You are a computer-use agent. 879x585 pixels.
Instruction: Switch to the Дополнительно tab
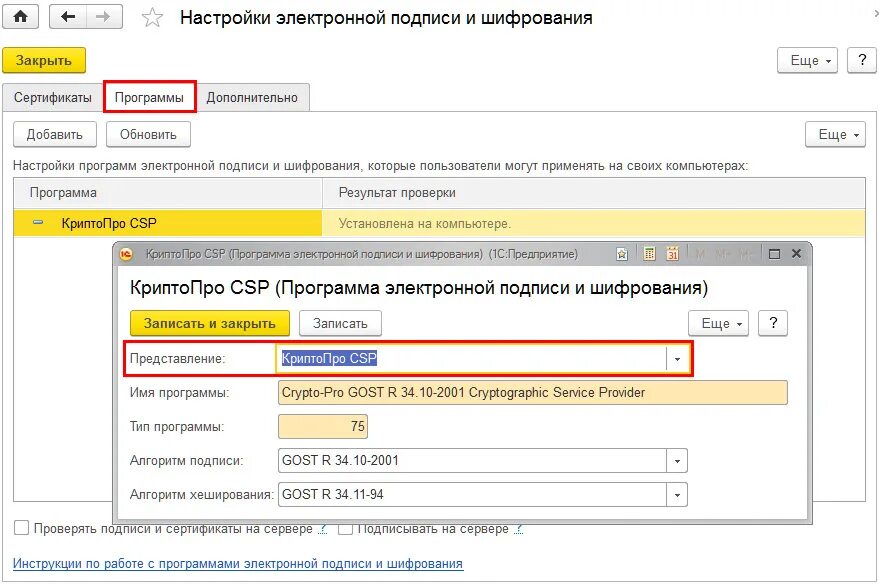(252, 98)
